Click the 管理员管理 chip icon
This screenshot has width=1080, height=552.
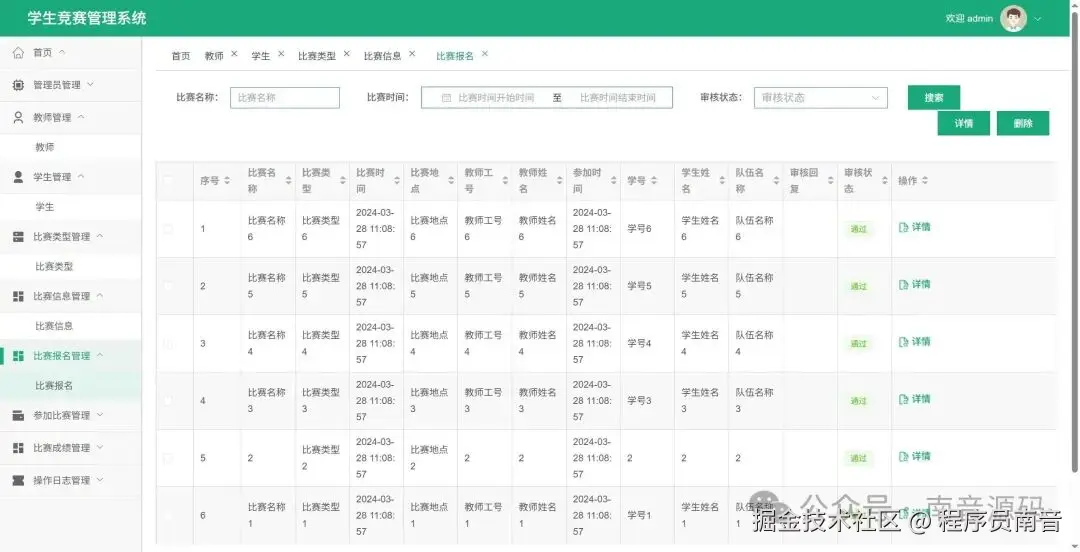pyautogui.click(x=19, y=85)
